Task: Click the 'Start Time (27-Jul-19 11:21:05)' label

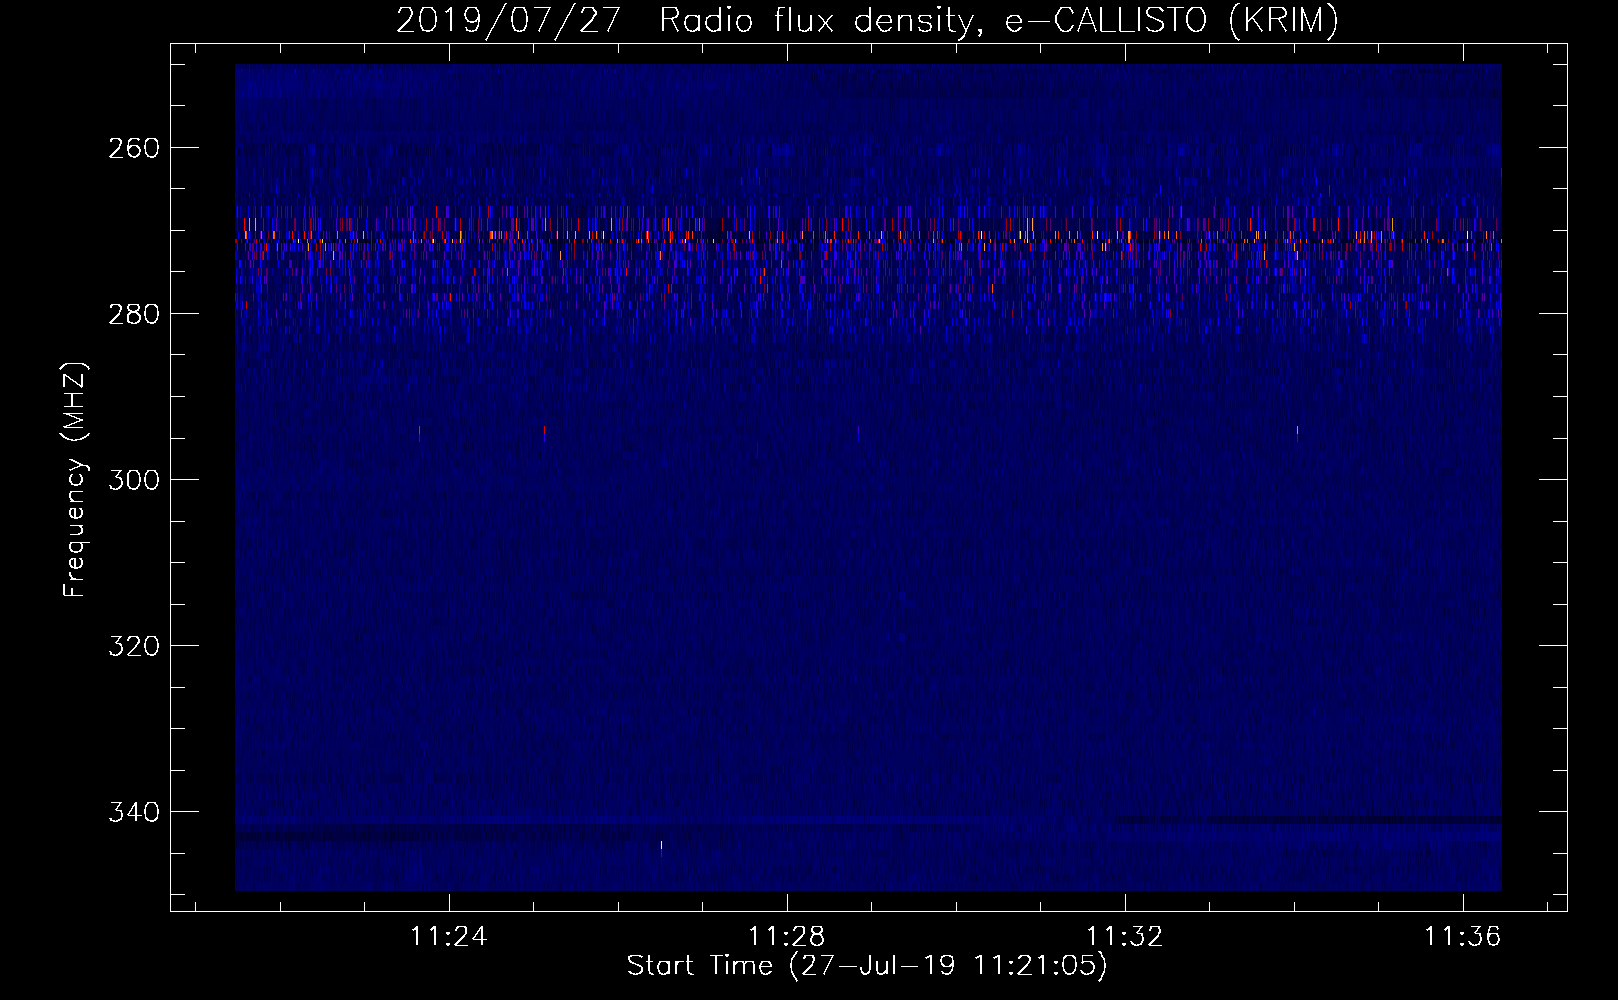Action: coord(867,966)
